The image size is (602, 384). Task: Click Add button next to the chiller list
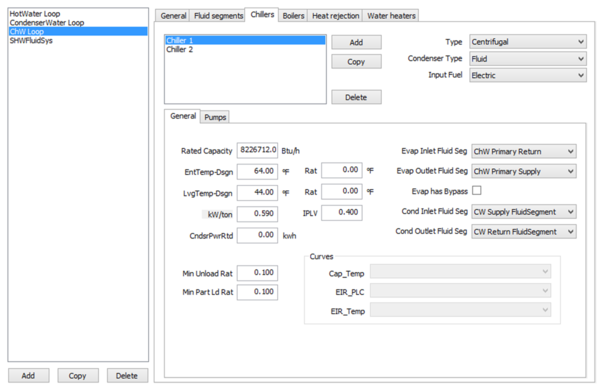pyautogui.click(x=356, y=42)
